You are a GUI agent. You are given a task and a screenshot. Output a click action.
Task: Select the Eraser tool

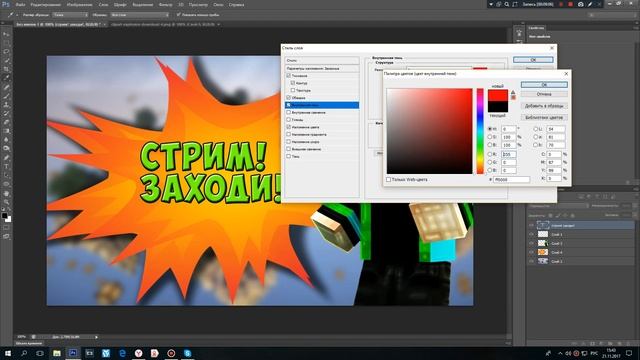click(x=6, y=122)
